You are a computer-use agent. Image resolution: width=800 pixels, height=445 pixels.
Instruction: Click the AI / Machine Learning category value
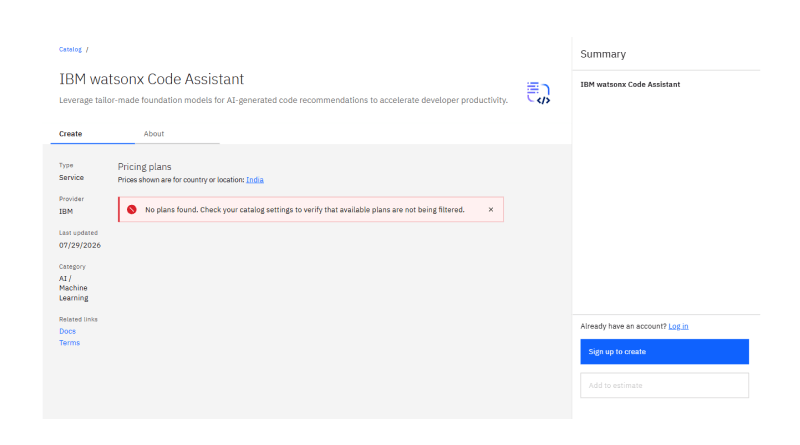click(73, 288)
